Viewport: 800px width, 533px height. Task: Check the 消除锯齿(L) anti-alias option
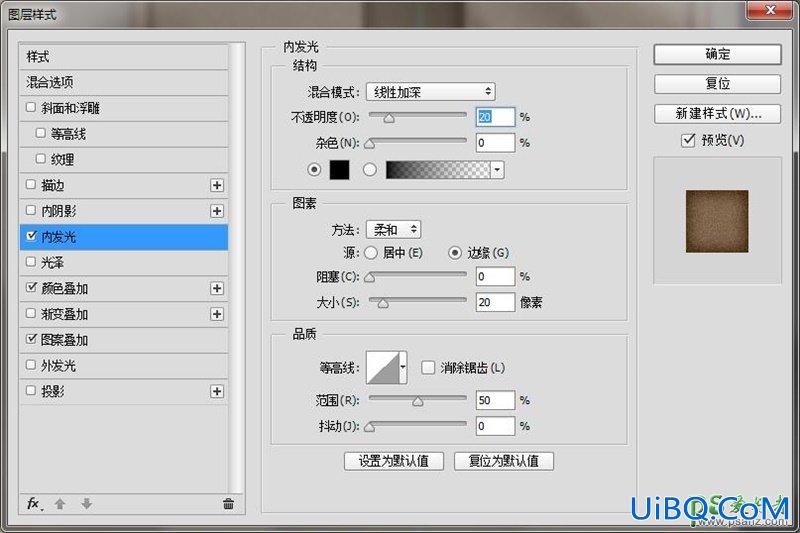tap(428, 367)
